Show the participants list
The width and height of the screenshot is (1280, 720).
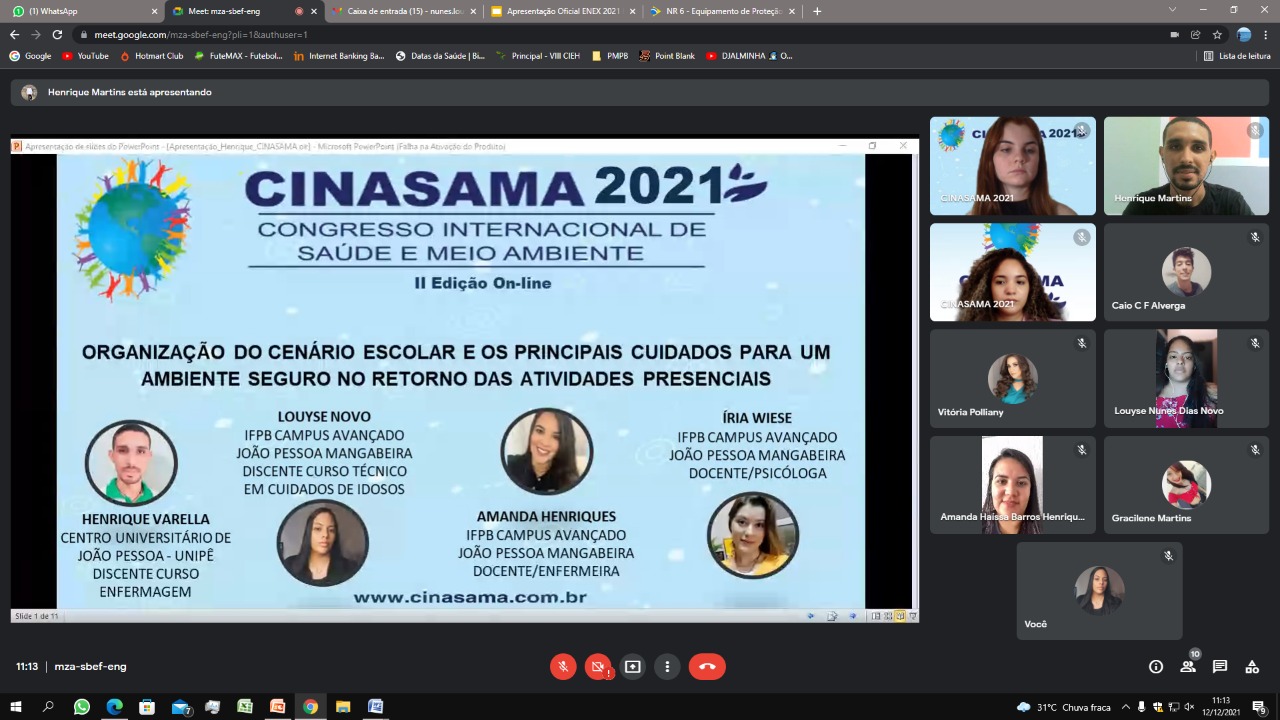coord(1188,667)
